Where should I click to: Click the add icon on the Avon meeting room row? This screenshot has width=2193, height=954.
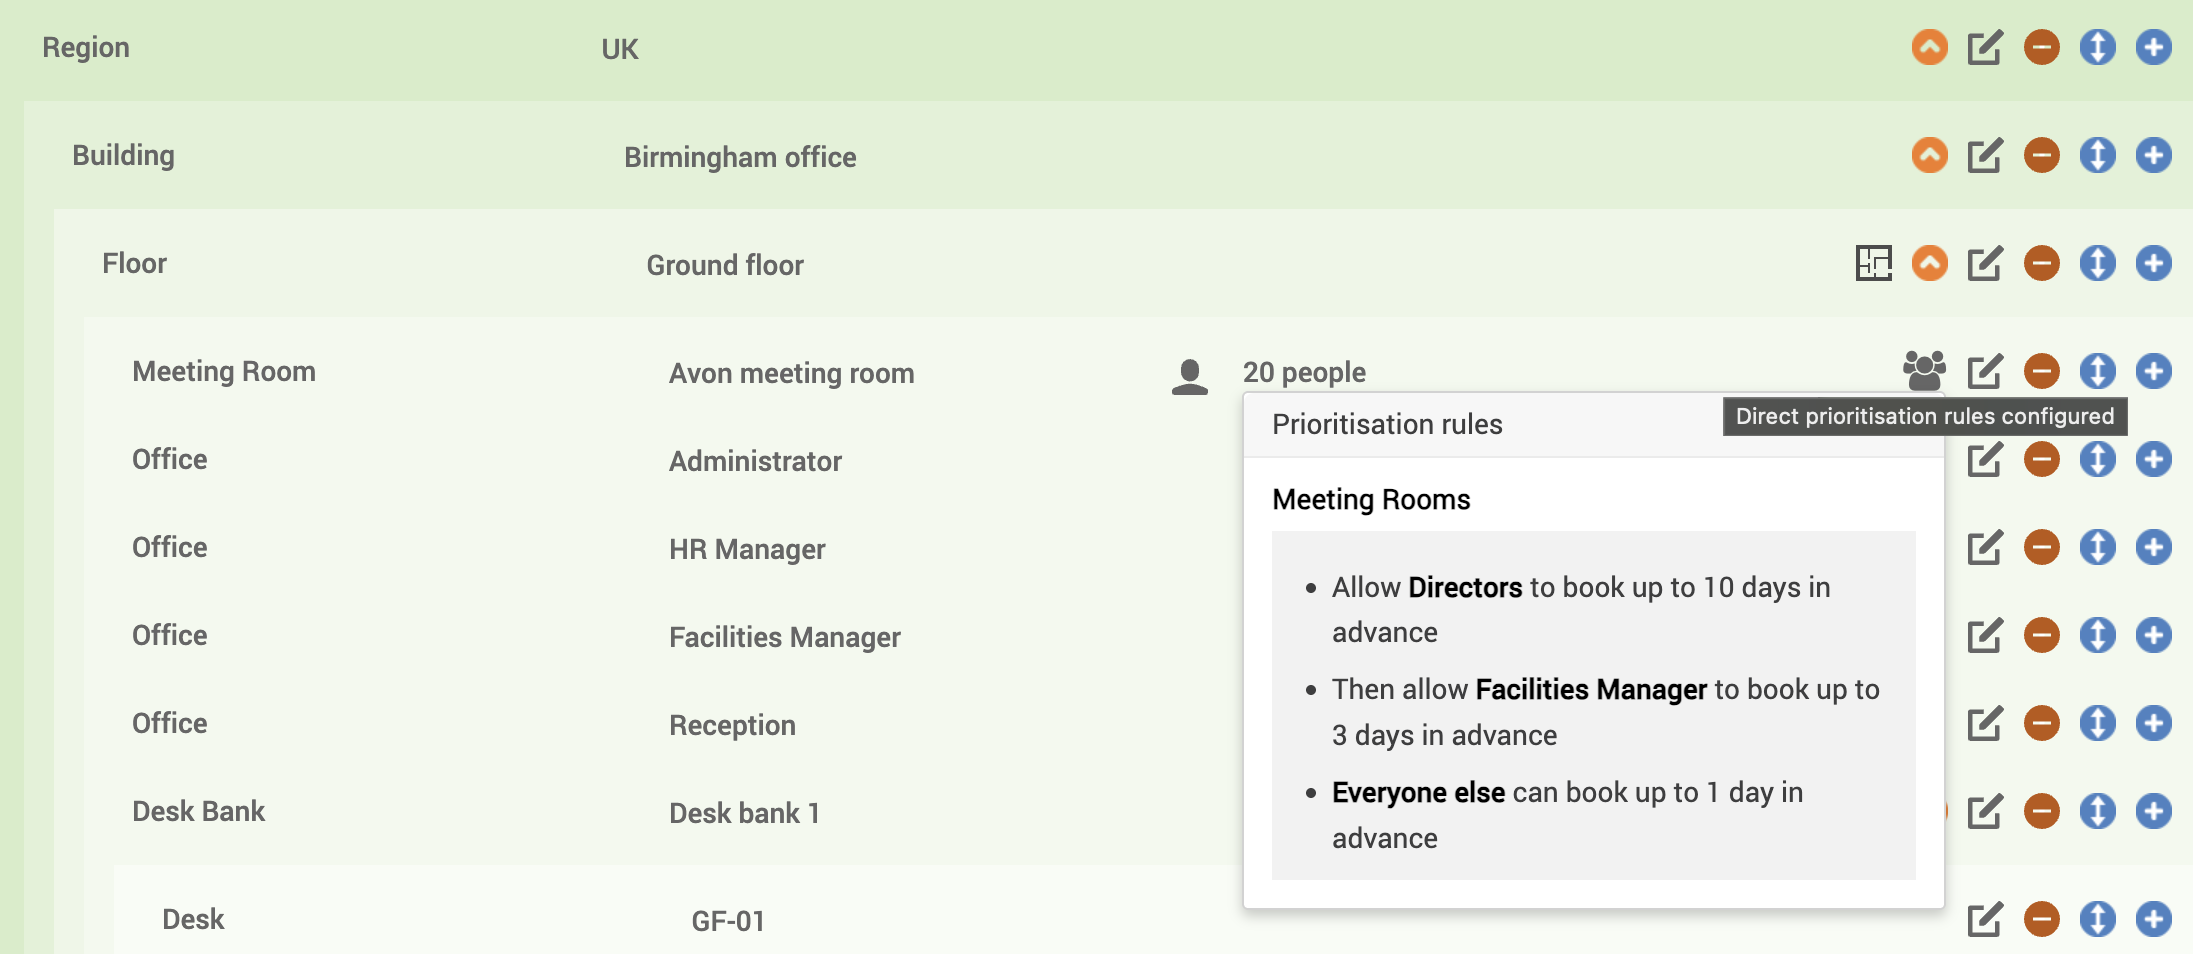point(2154,370)
